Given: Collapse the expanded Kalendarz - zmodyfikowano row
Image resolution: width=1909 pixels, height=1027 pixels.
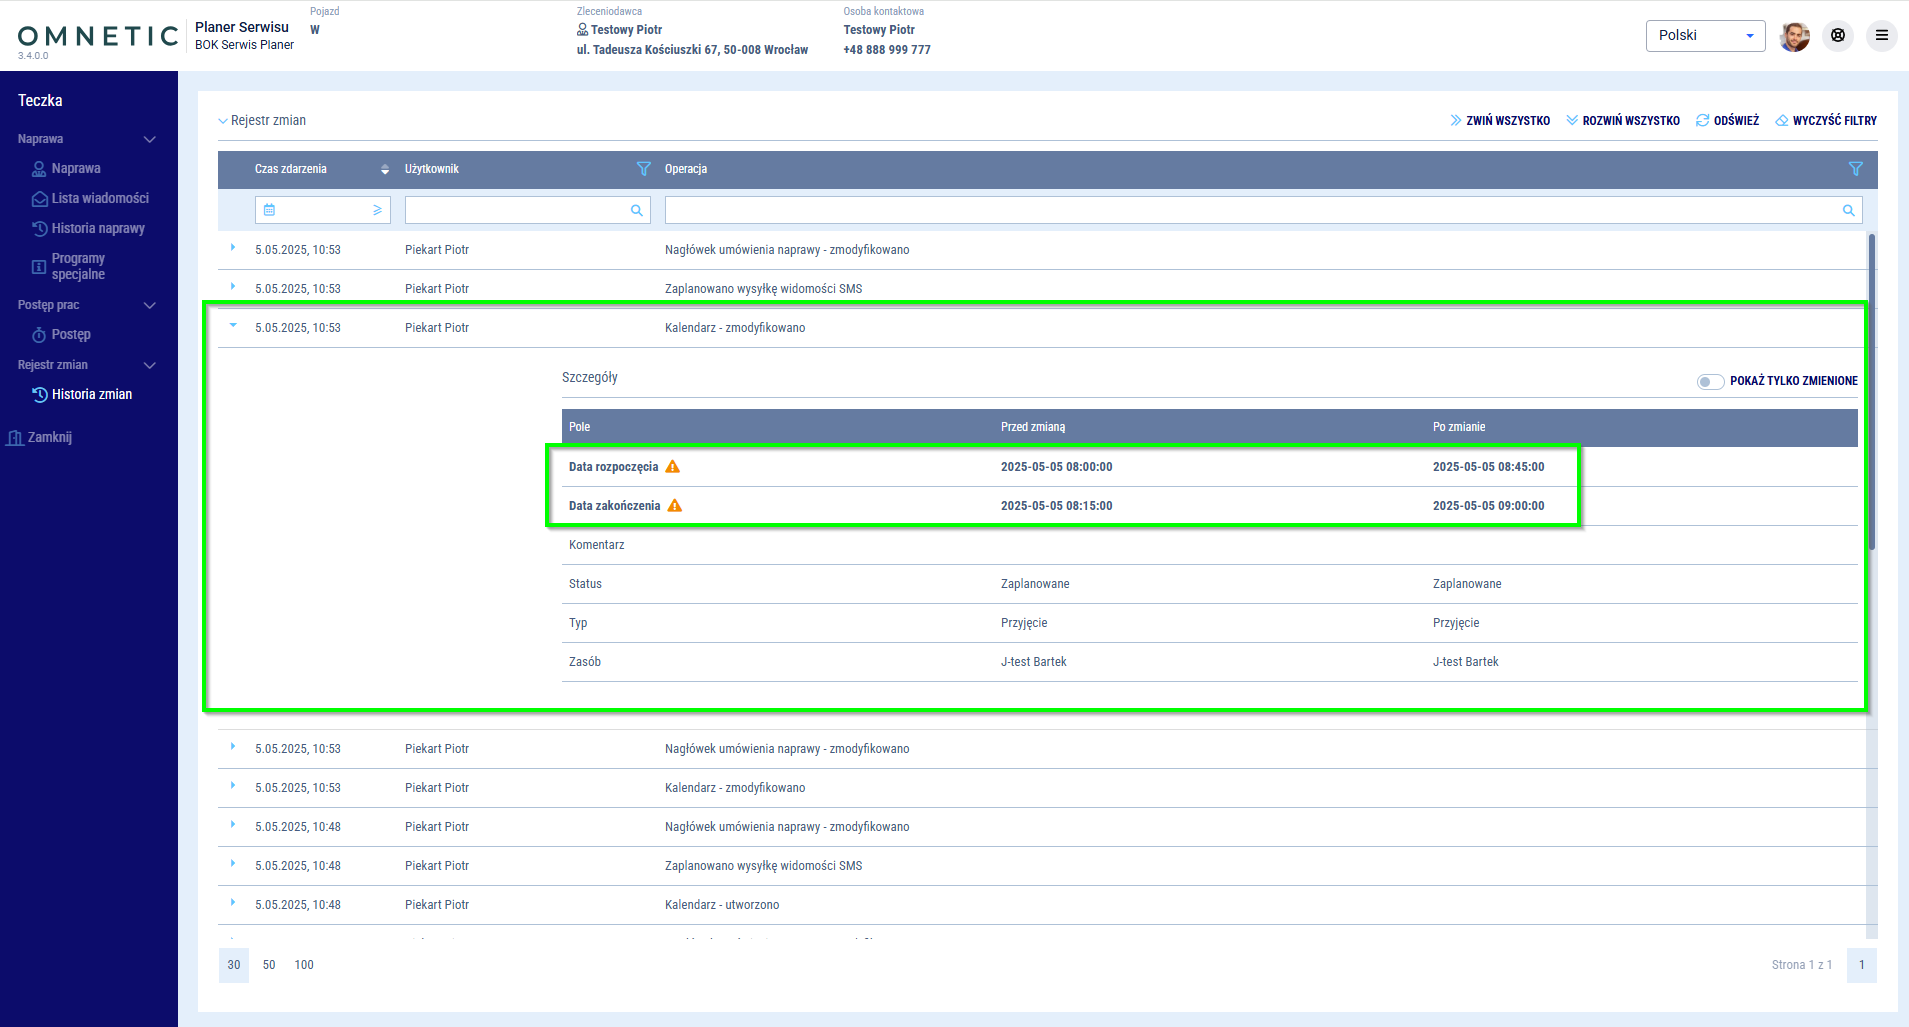Looking at the screenshot, I should 233,326.
